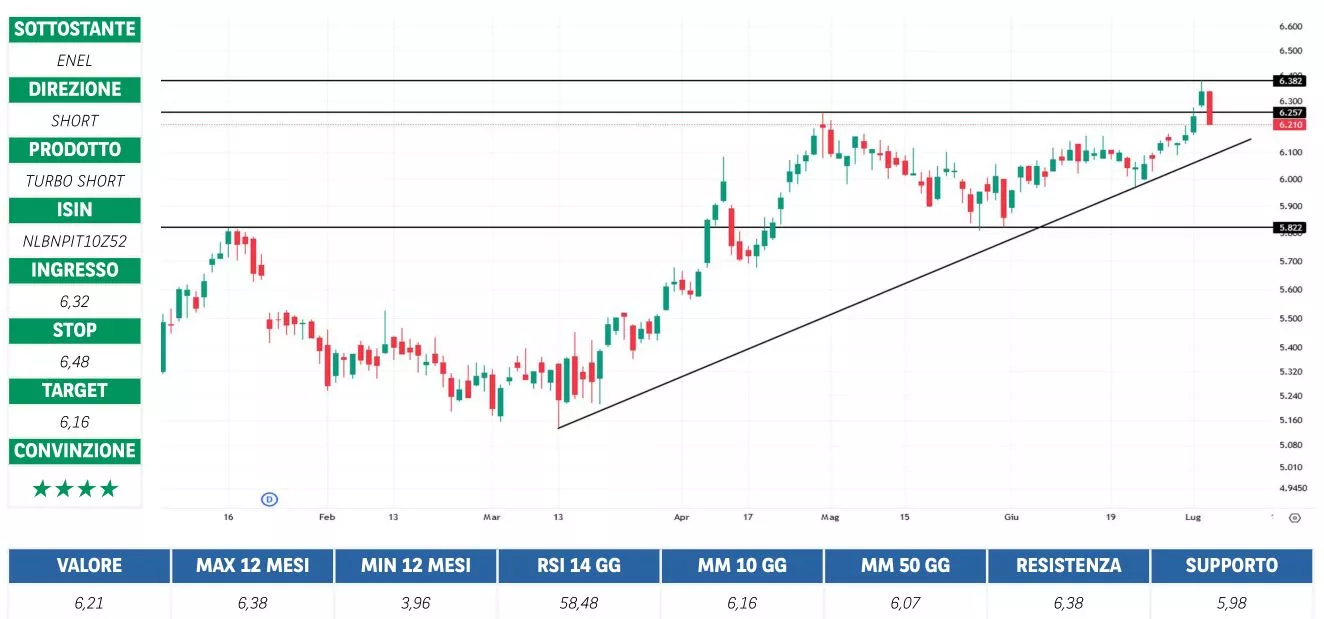Click the red 6.210 current price tag
This screenshot has width=1324, height=619.
[1290, 125]
